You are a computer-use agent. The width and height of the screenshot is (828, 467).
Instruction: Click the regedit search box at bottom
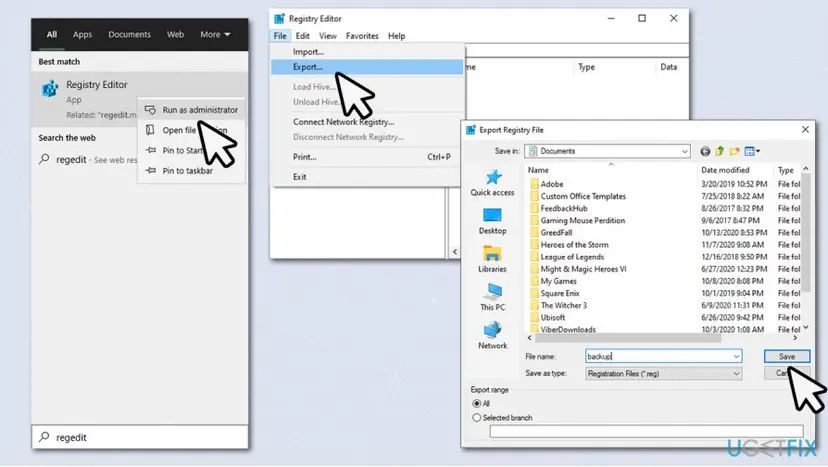coord(140,437)
